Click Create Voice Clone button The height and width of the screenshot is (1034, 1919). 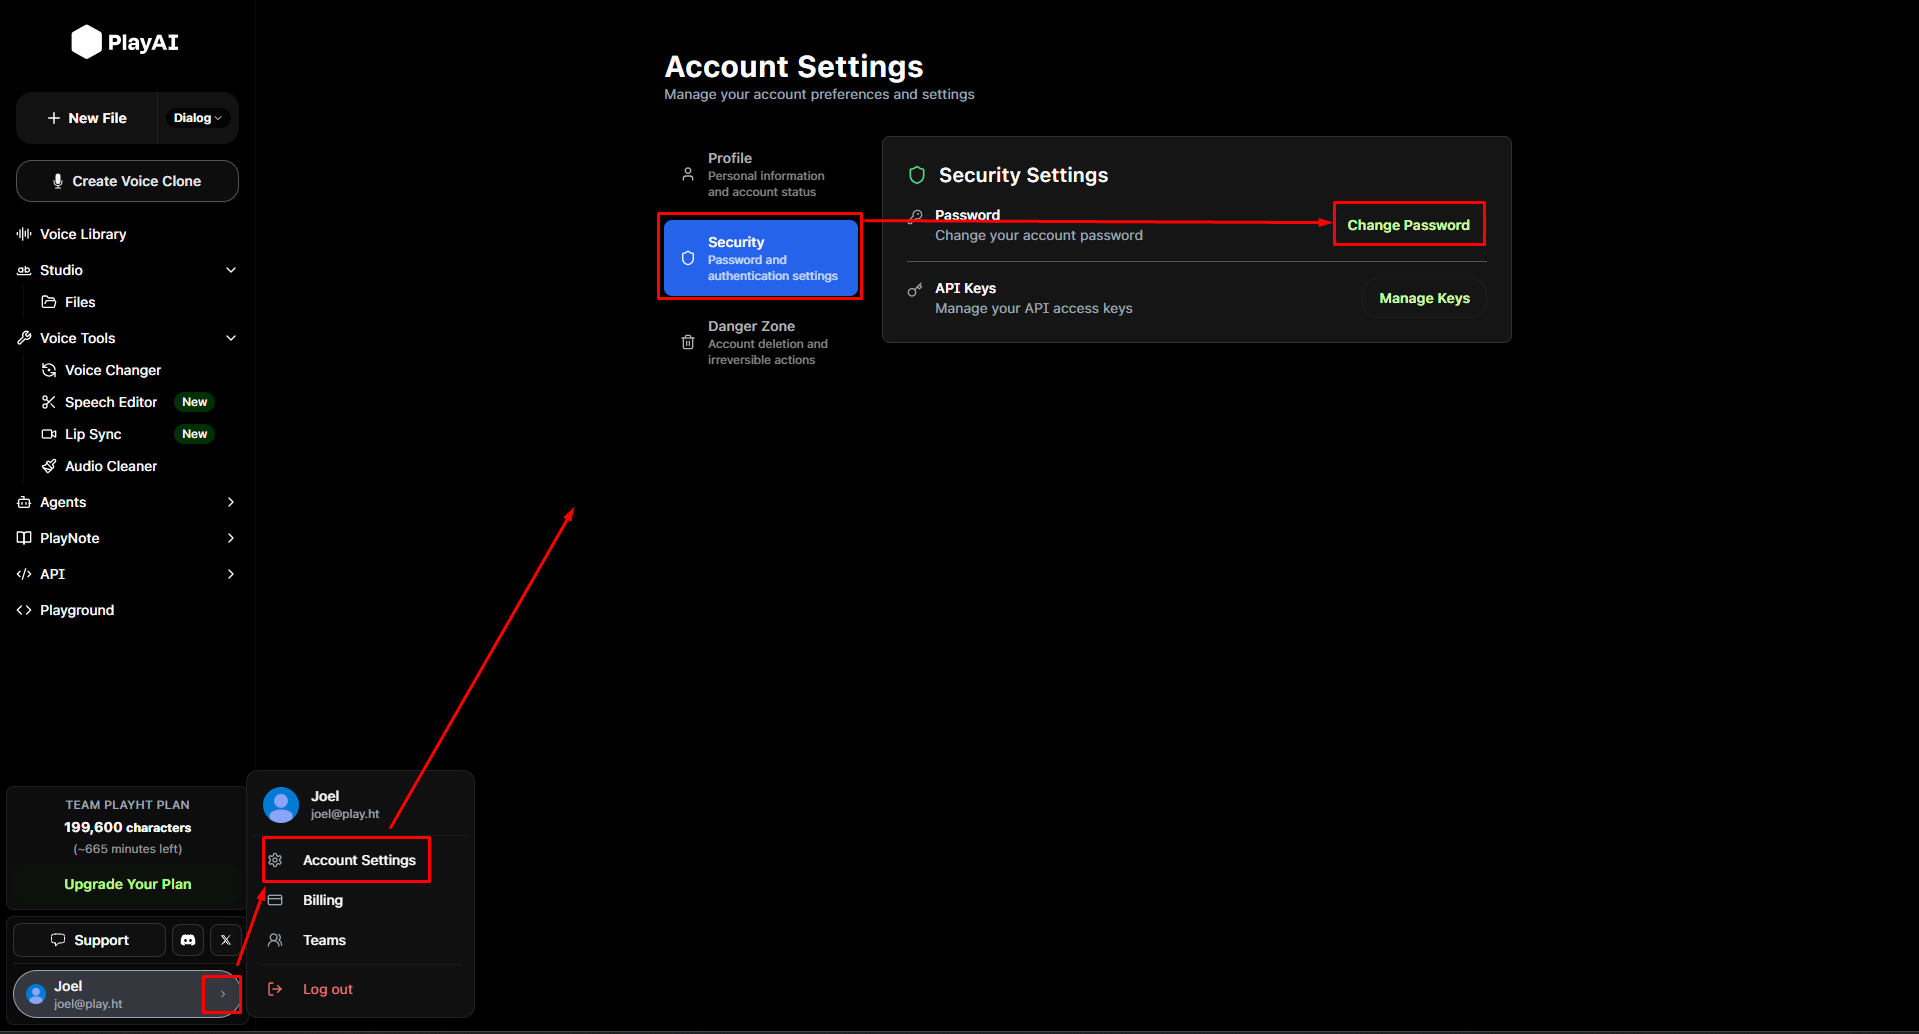[127, 181]
